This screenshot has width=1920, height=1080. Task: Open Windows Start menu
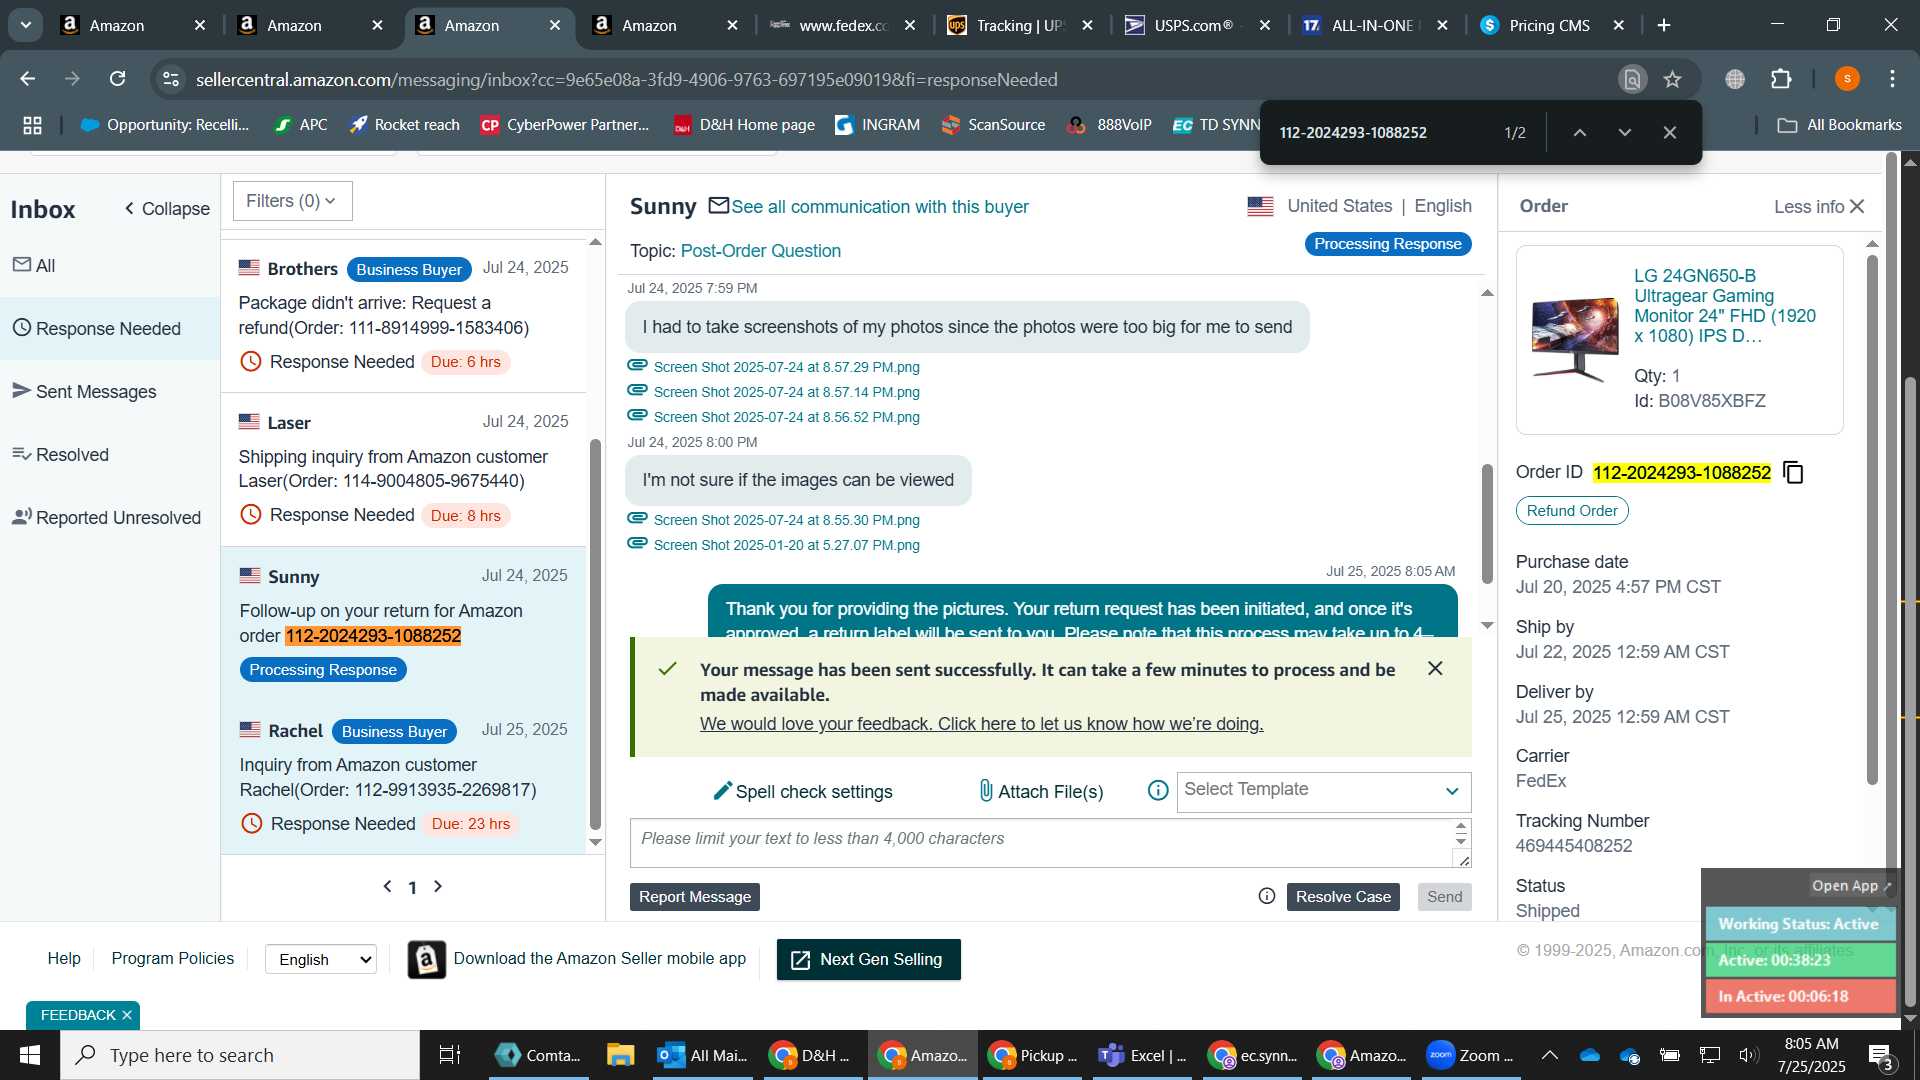30,1055
